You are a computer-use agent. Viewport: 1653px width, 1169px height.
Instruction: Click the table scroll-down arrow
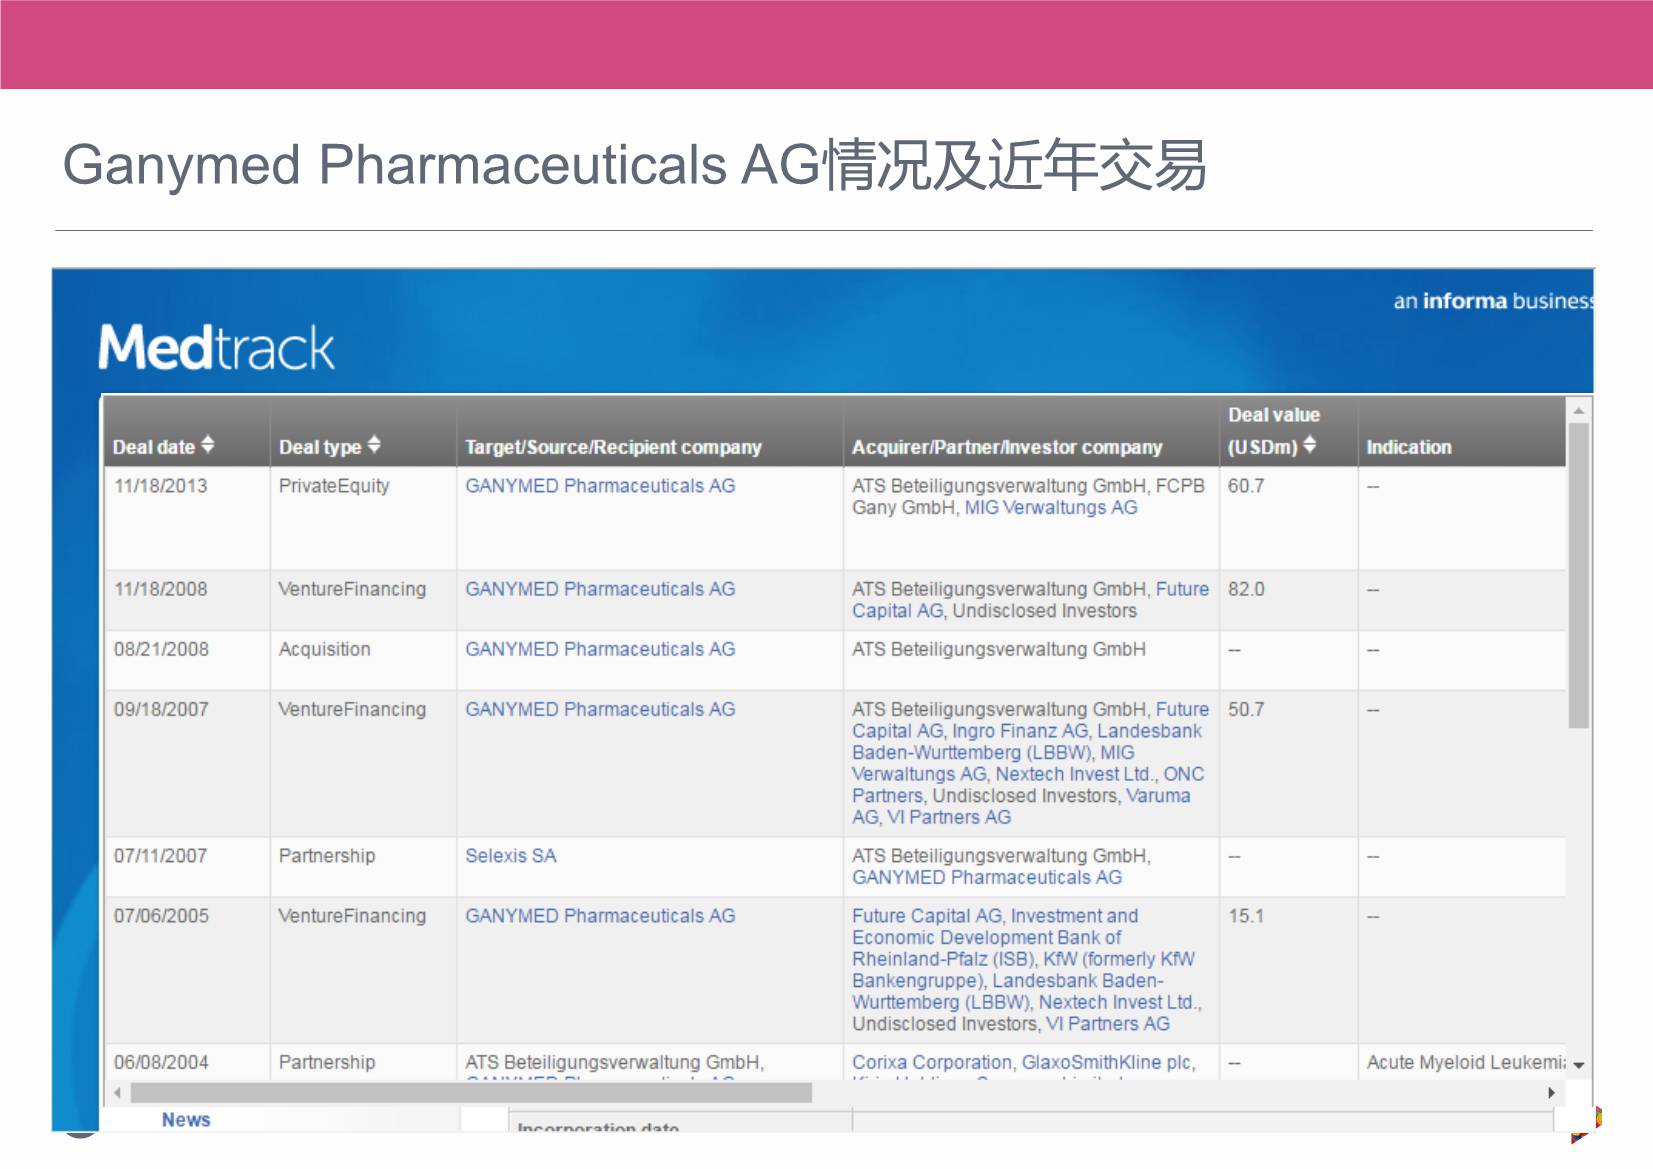[1578, 1066]
